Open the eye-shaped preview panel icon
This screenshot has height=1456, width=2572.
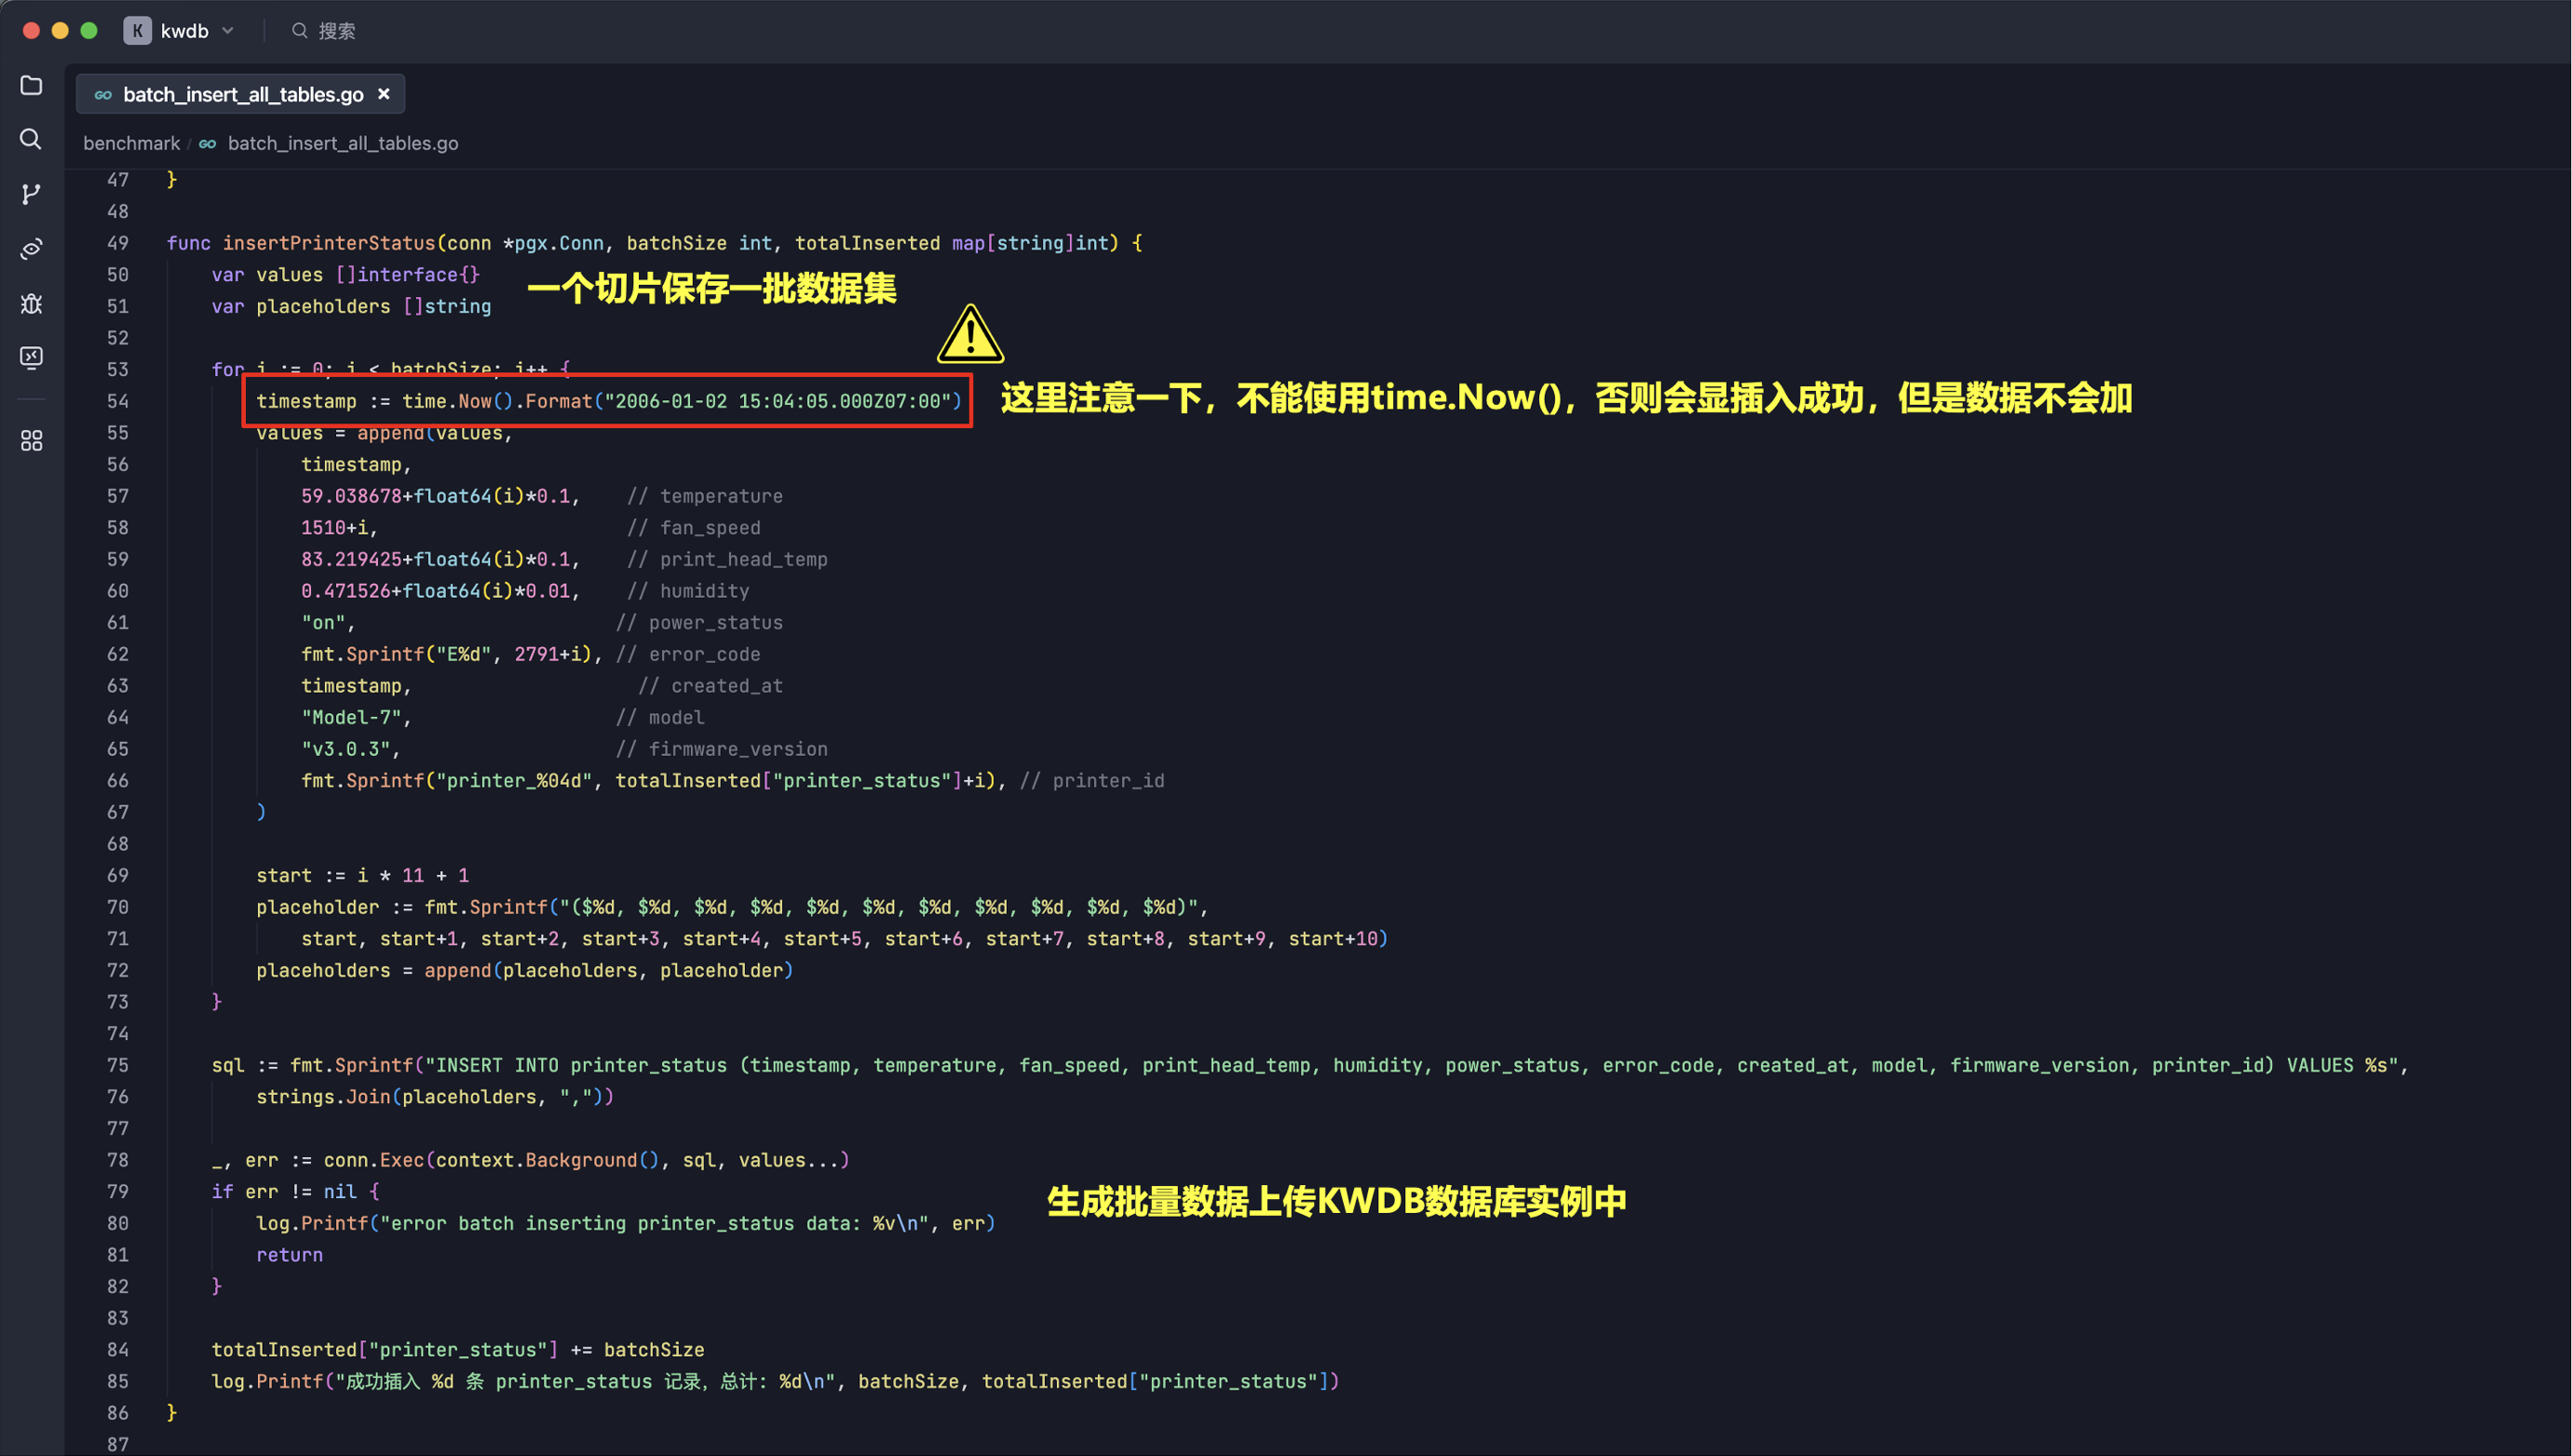[x=31, y=248]
